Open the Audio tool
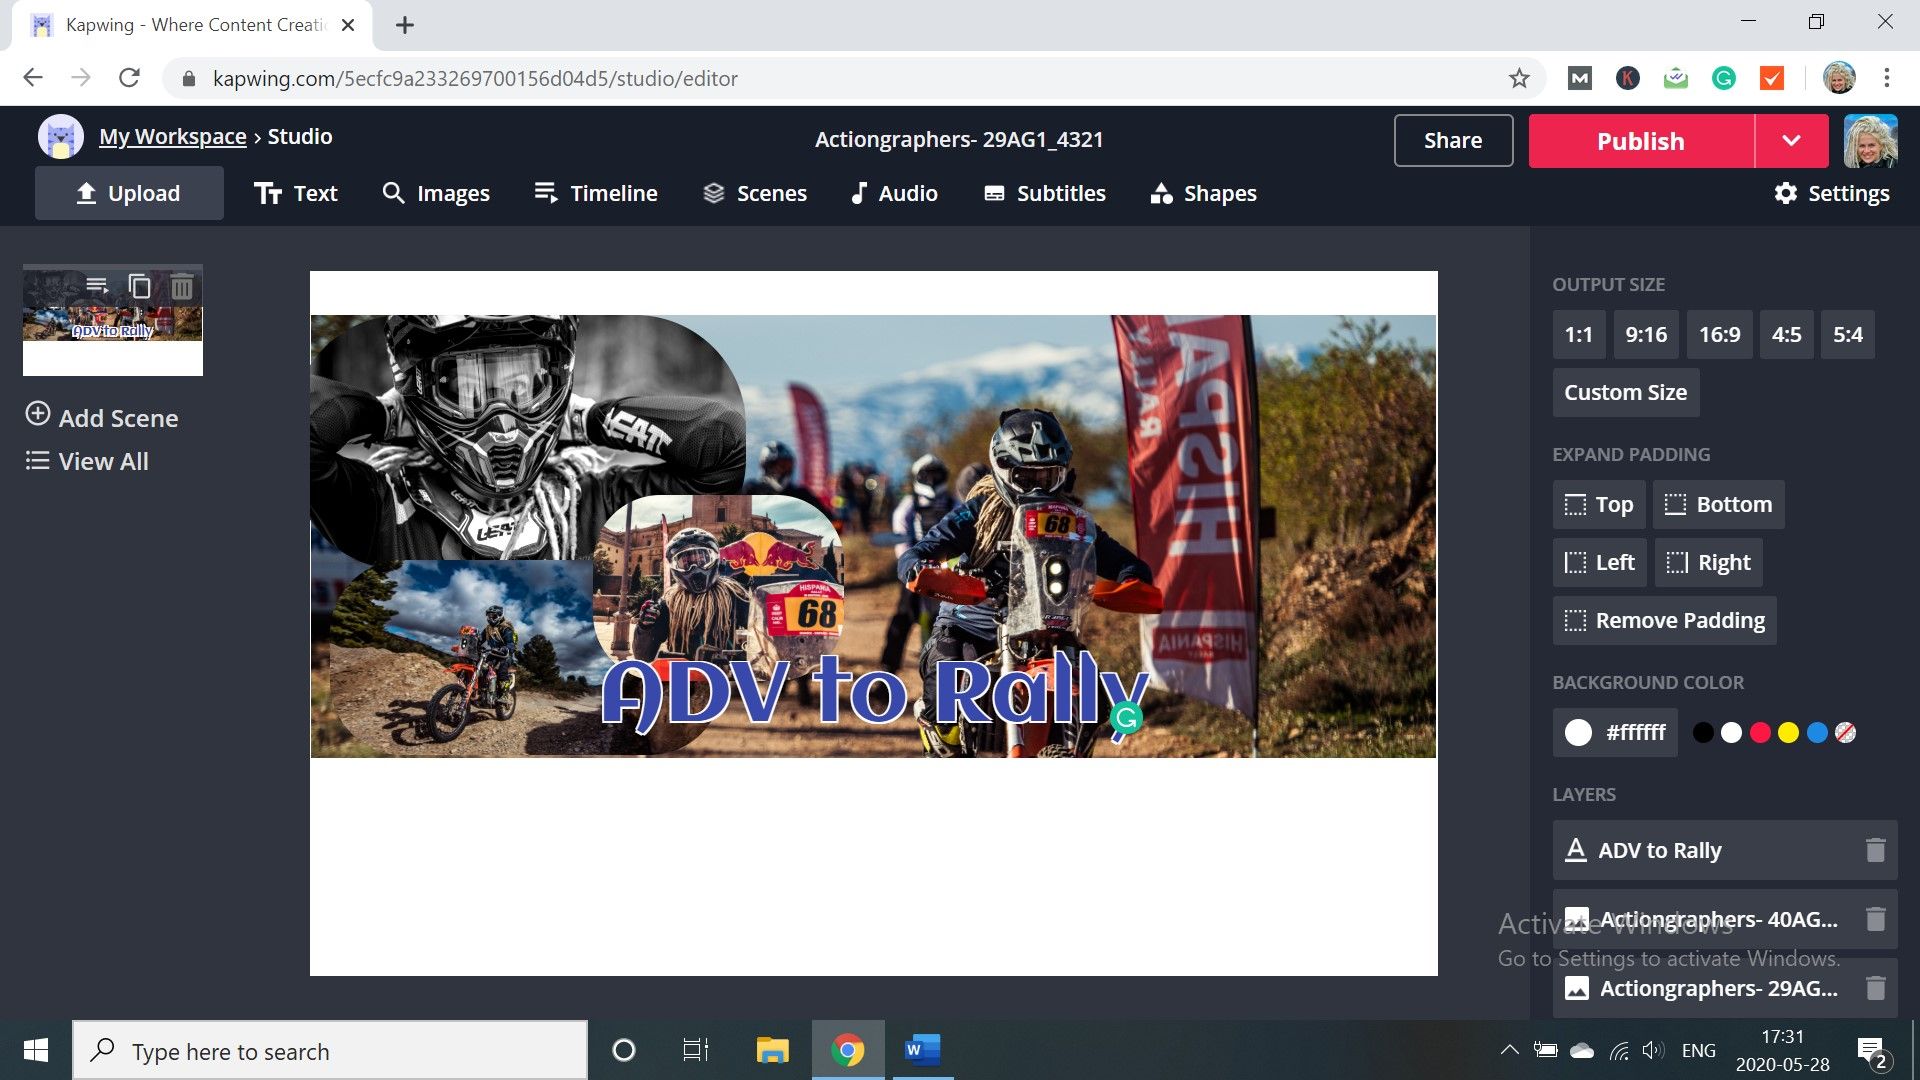 893,193
